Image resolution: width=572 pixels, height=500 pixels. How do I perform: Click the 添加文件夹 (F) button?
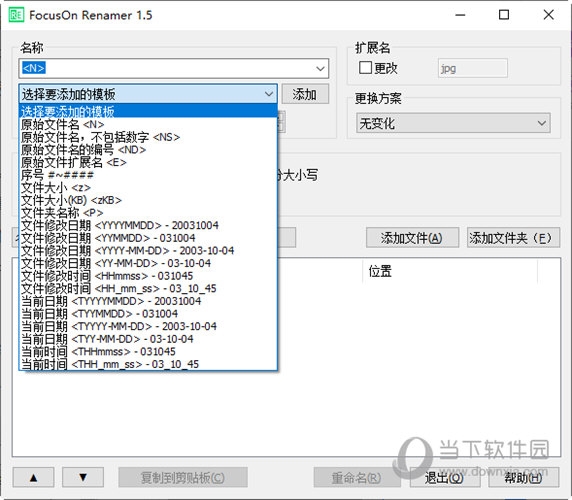click(x=513, y=238)
